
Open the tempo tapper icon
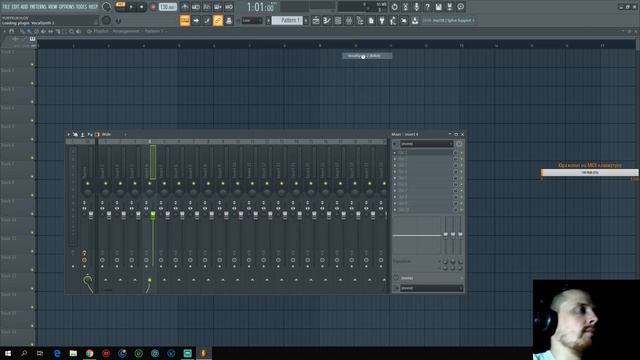(x=393, y=20)
